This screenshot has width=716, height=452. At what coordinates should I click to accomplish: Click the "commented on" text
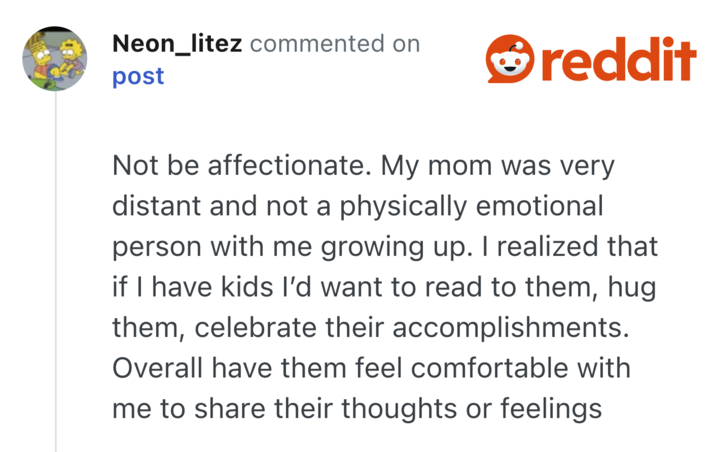[335, 44]
